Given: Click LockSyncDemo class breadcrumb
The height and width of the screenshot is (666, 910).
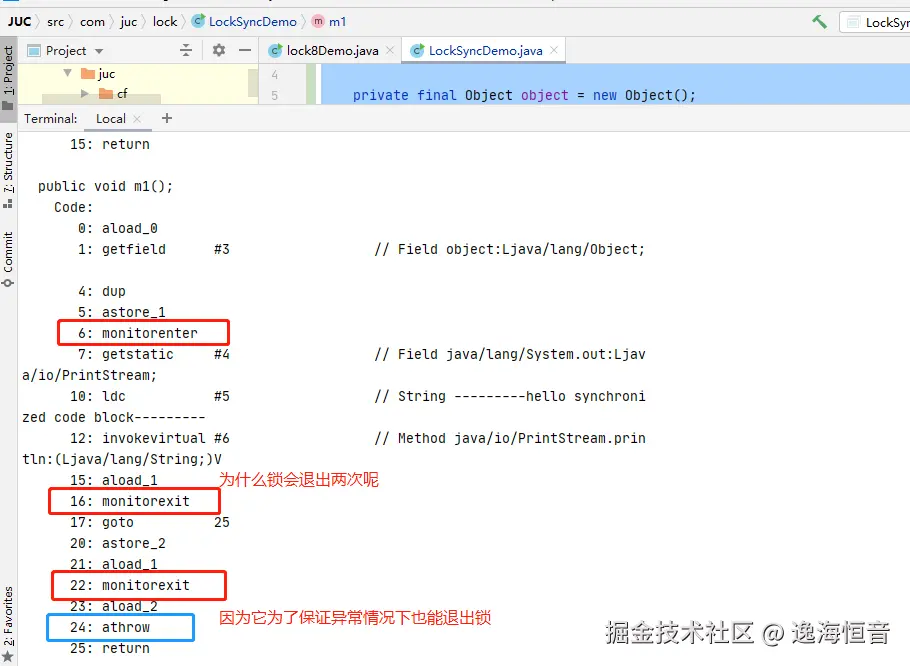Looking at the screenshot, I should pos(245,21).
